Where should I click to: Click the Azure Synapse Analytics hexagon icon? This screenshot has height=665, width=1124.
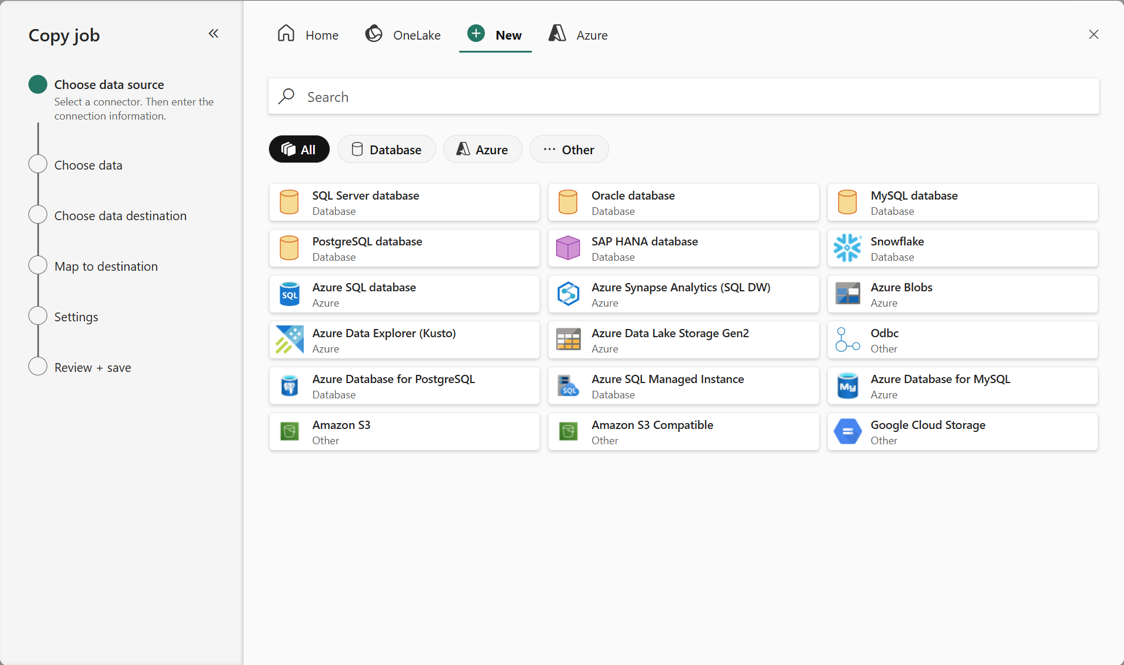click(x=568, y=294)
